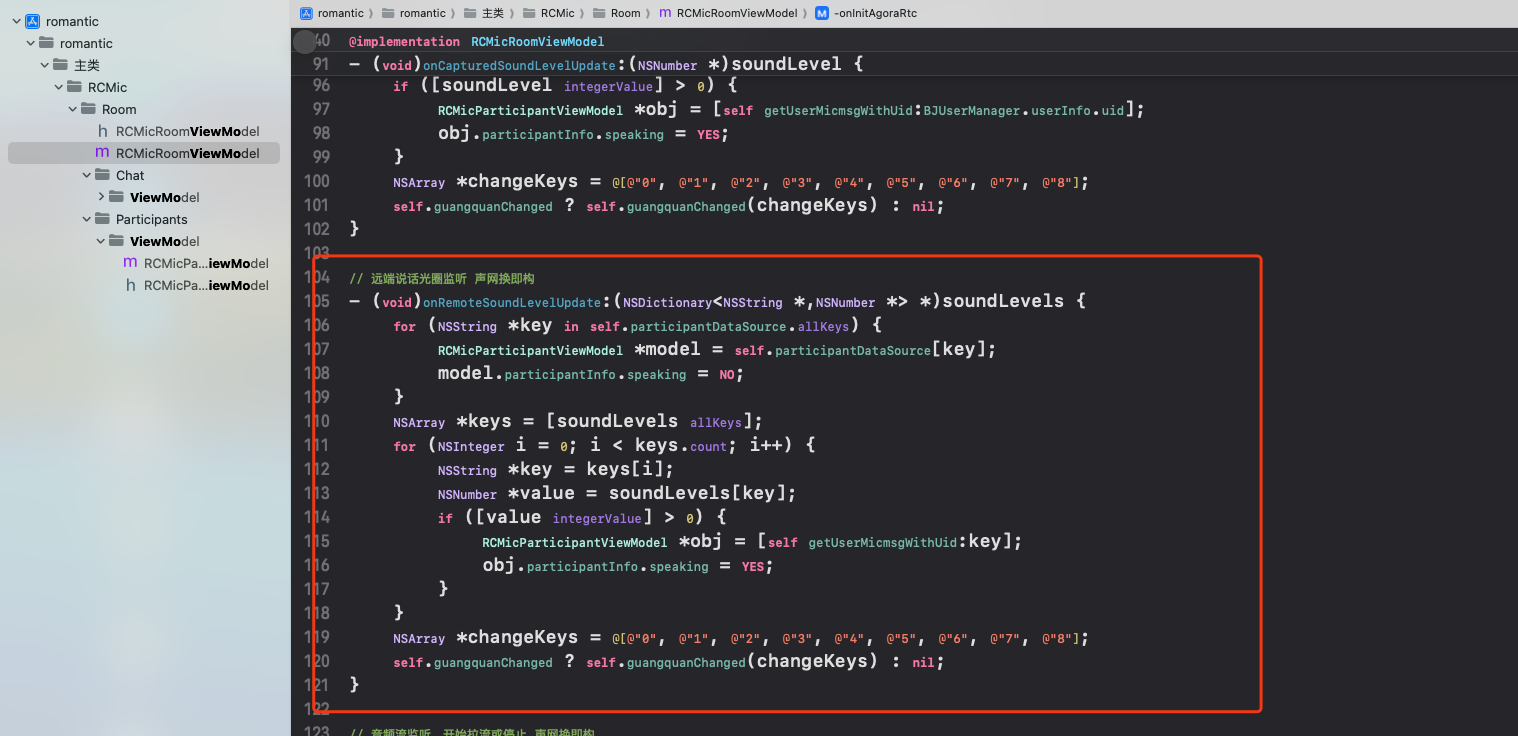Click the blue 'M' method icon in jump bar

(822, 13)
